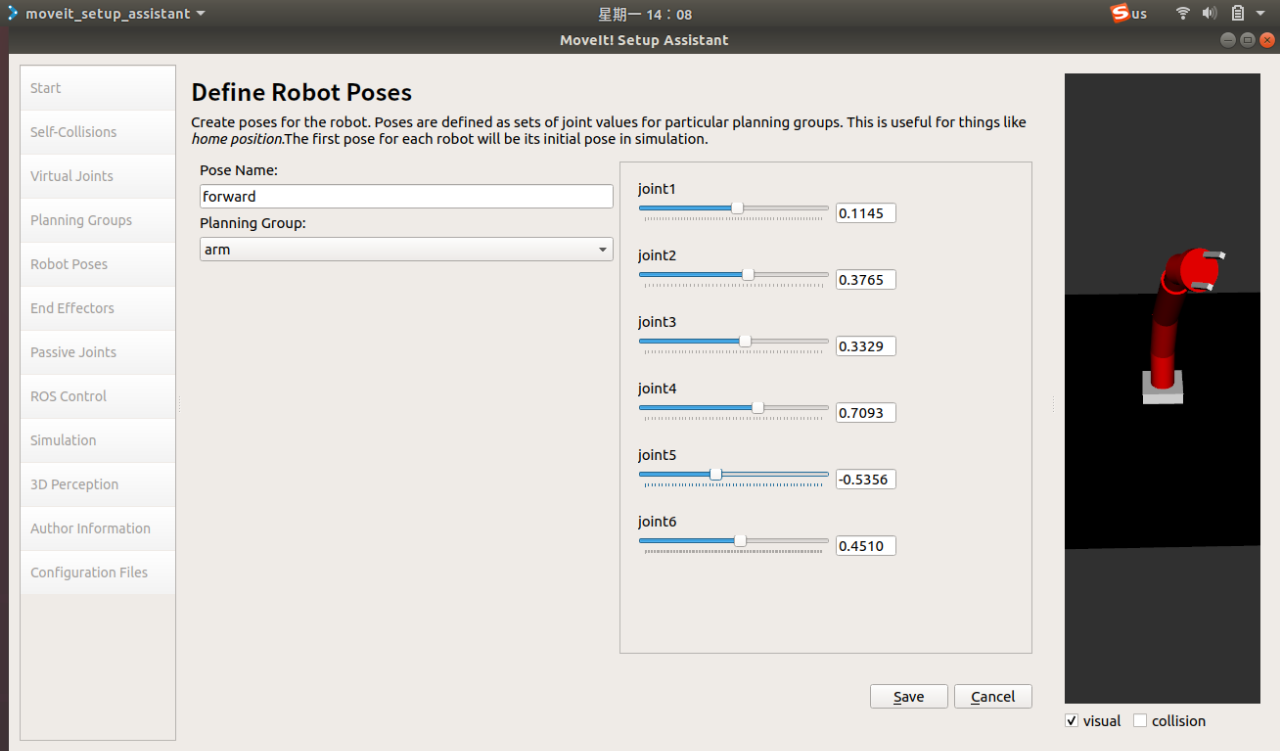The image size is (1280, 751).
Task: Toggle the visual checkbox
Action: pos(1072,721)
